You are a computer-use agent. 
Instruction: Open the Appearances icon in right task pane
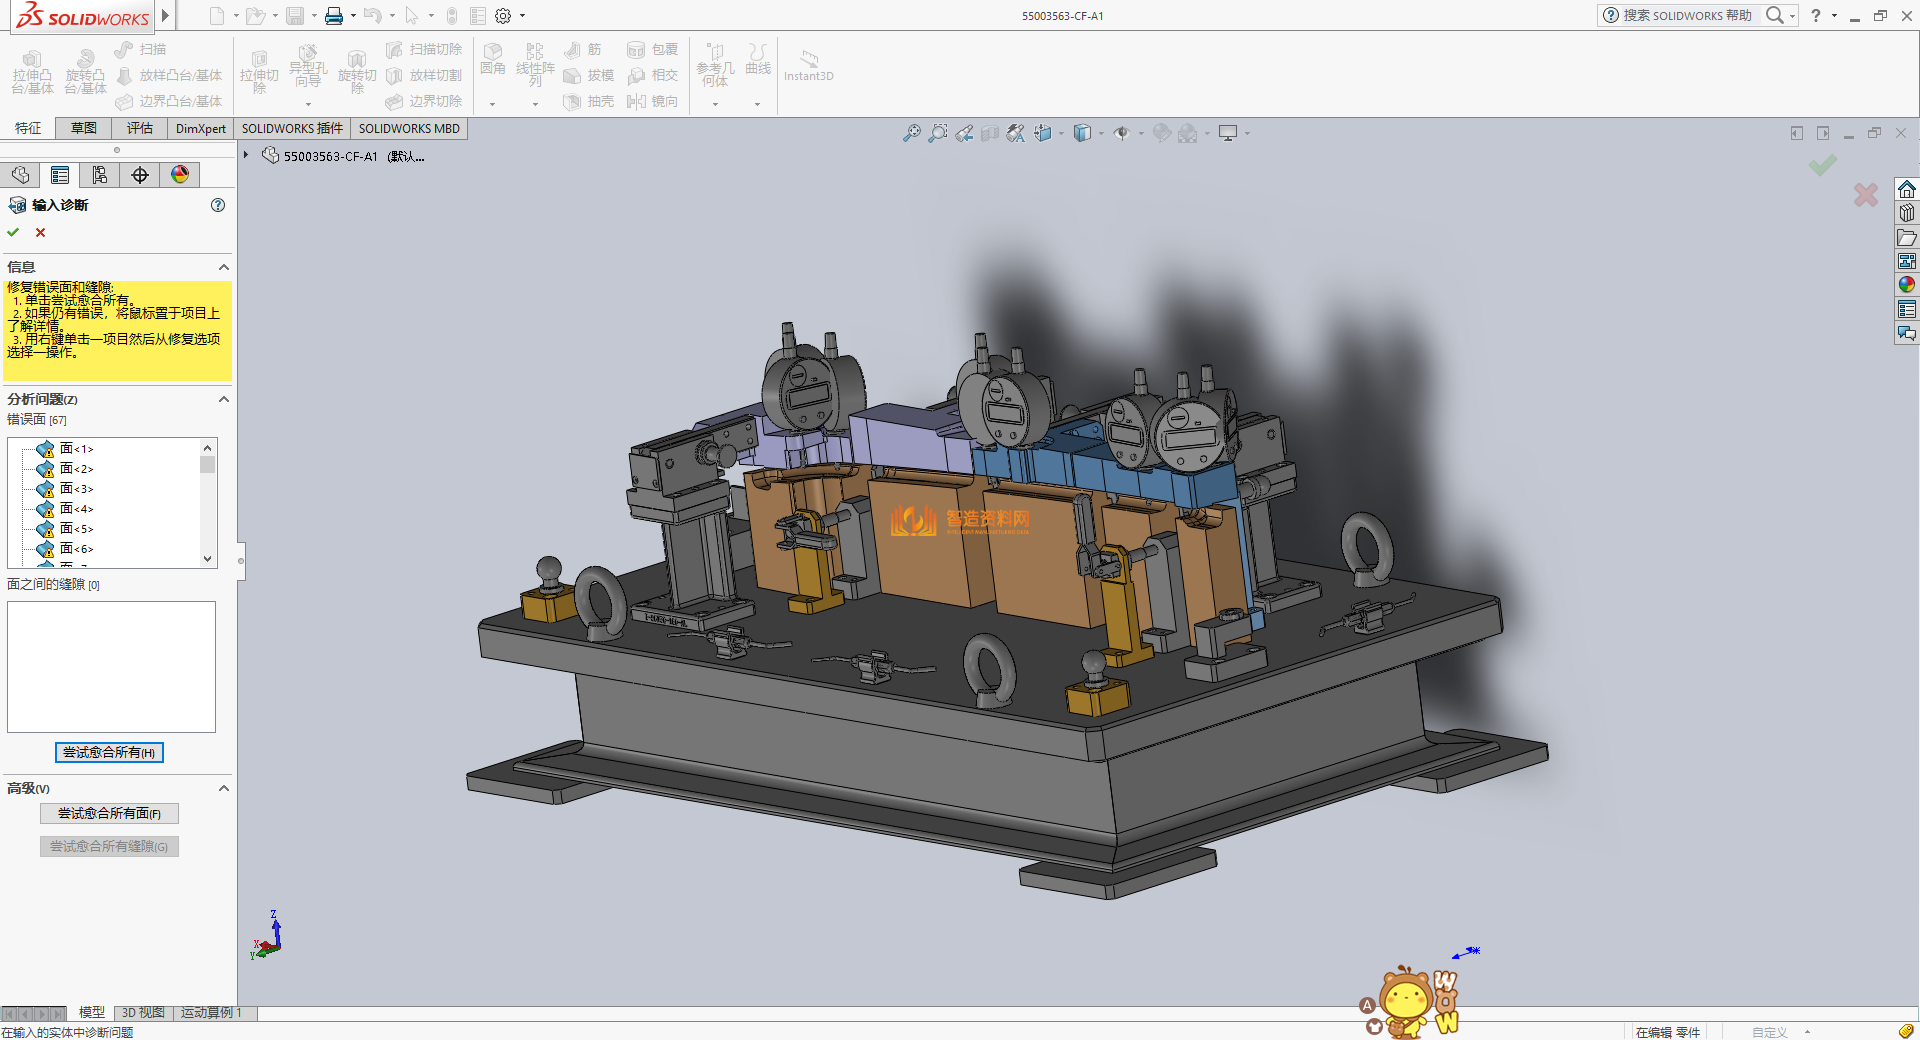[1907, 285]
